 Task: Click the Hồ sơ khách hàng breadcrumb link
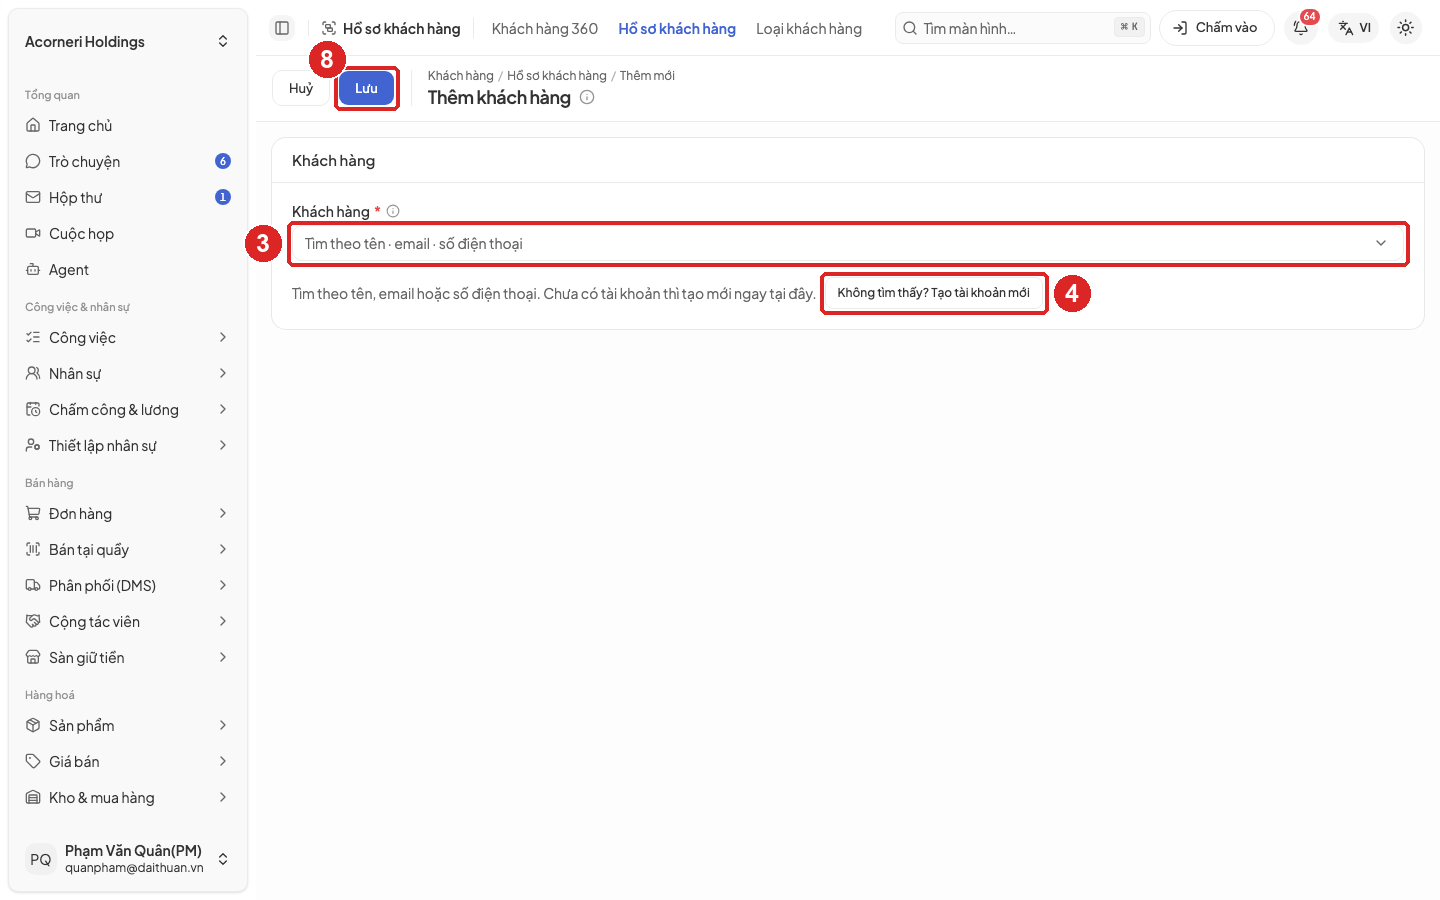tap(557, 76)
